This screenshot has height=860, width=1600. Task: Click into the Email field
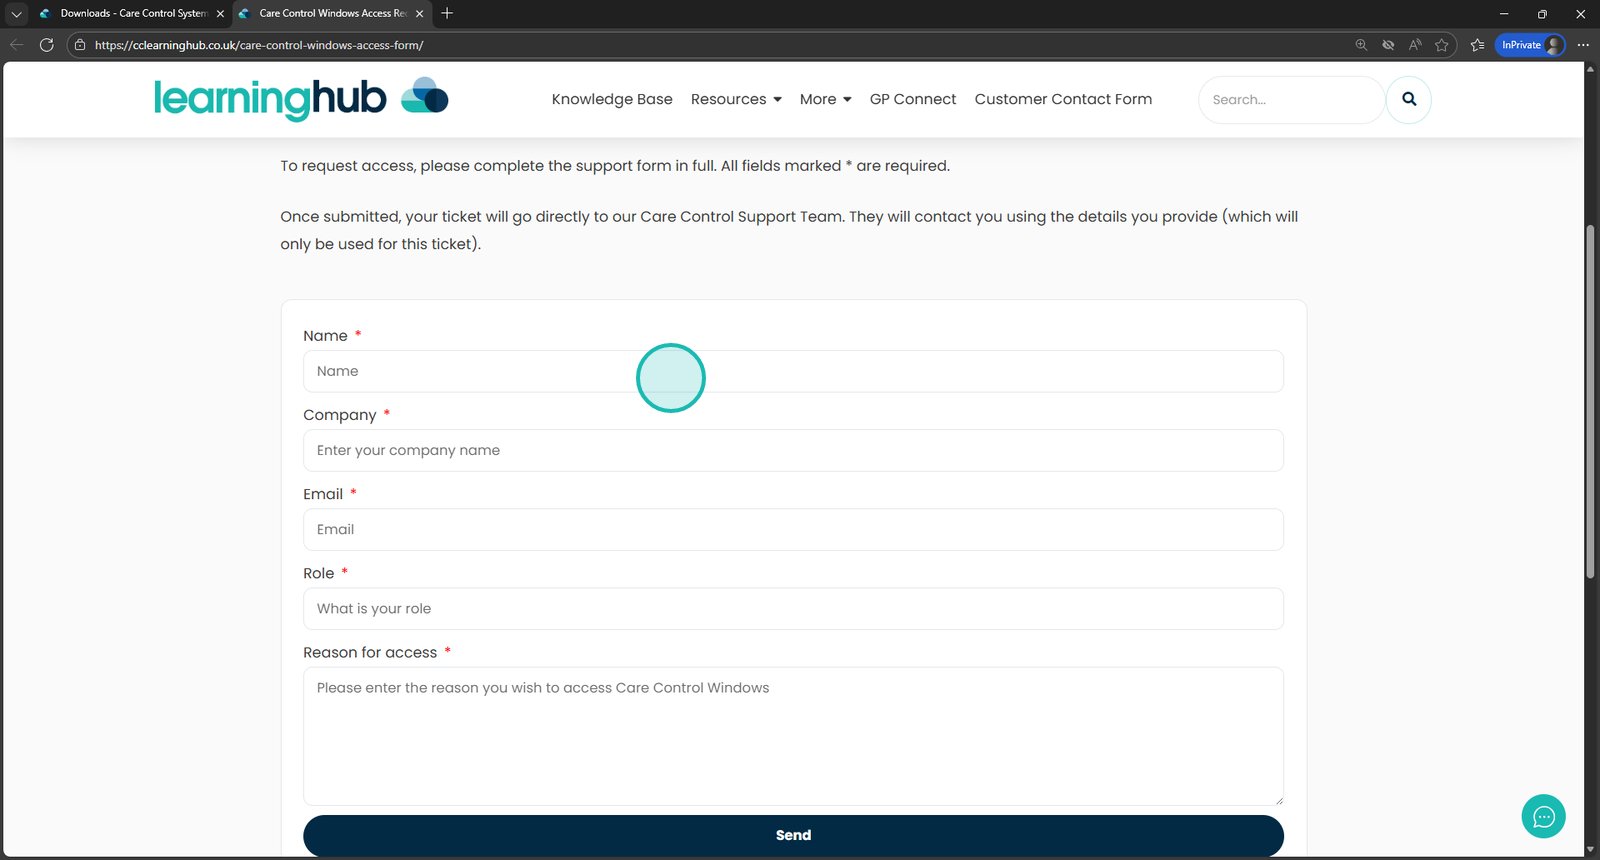(x=793, y=529)
